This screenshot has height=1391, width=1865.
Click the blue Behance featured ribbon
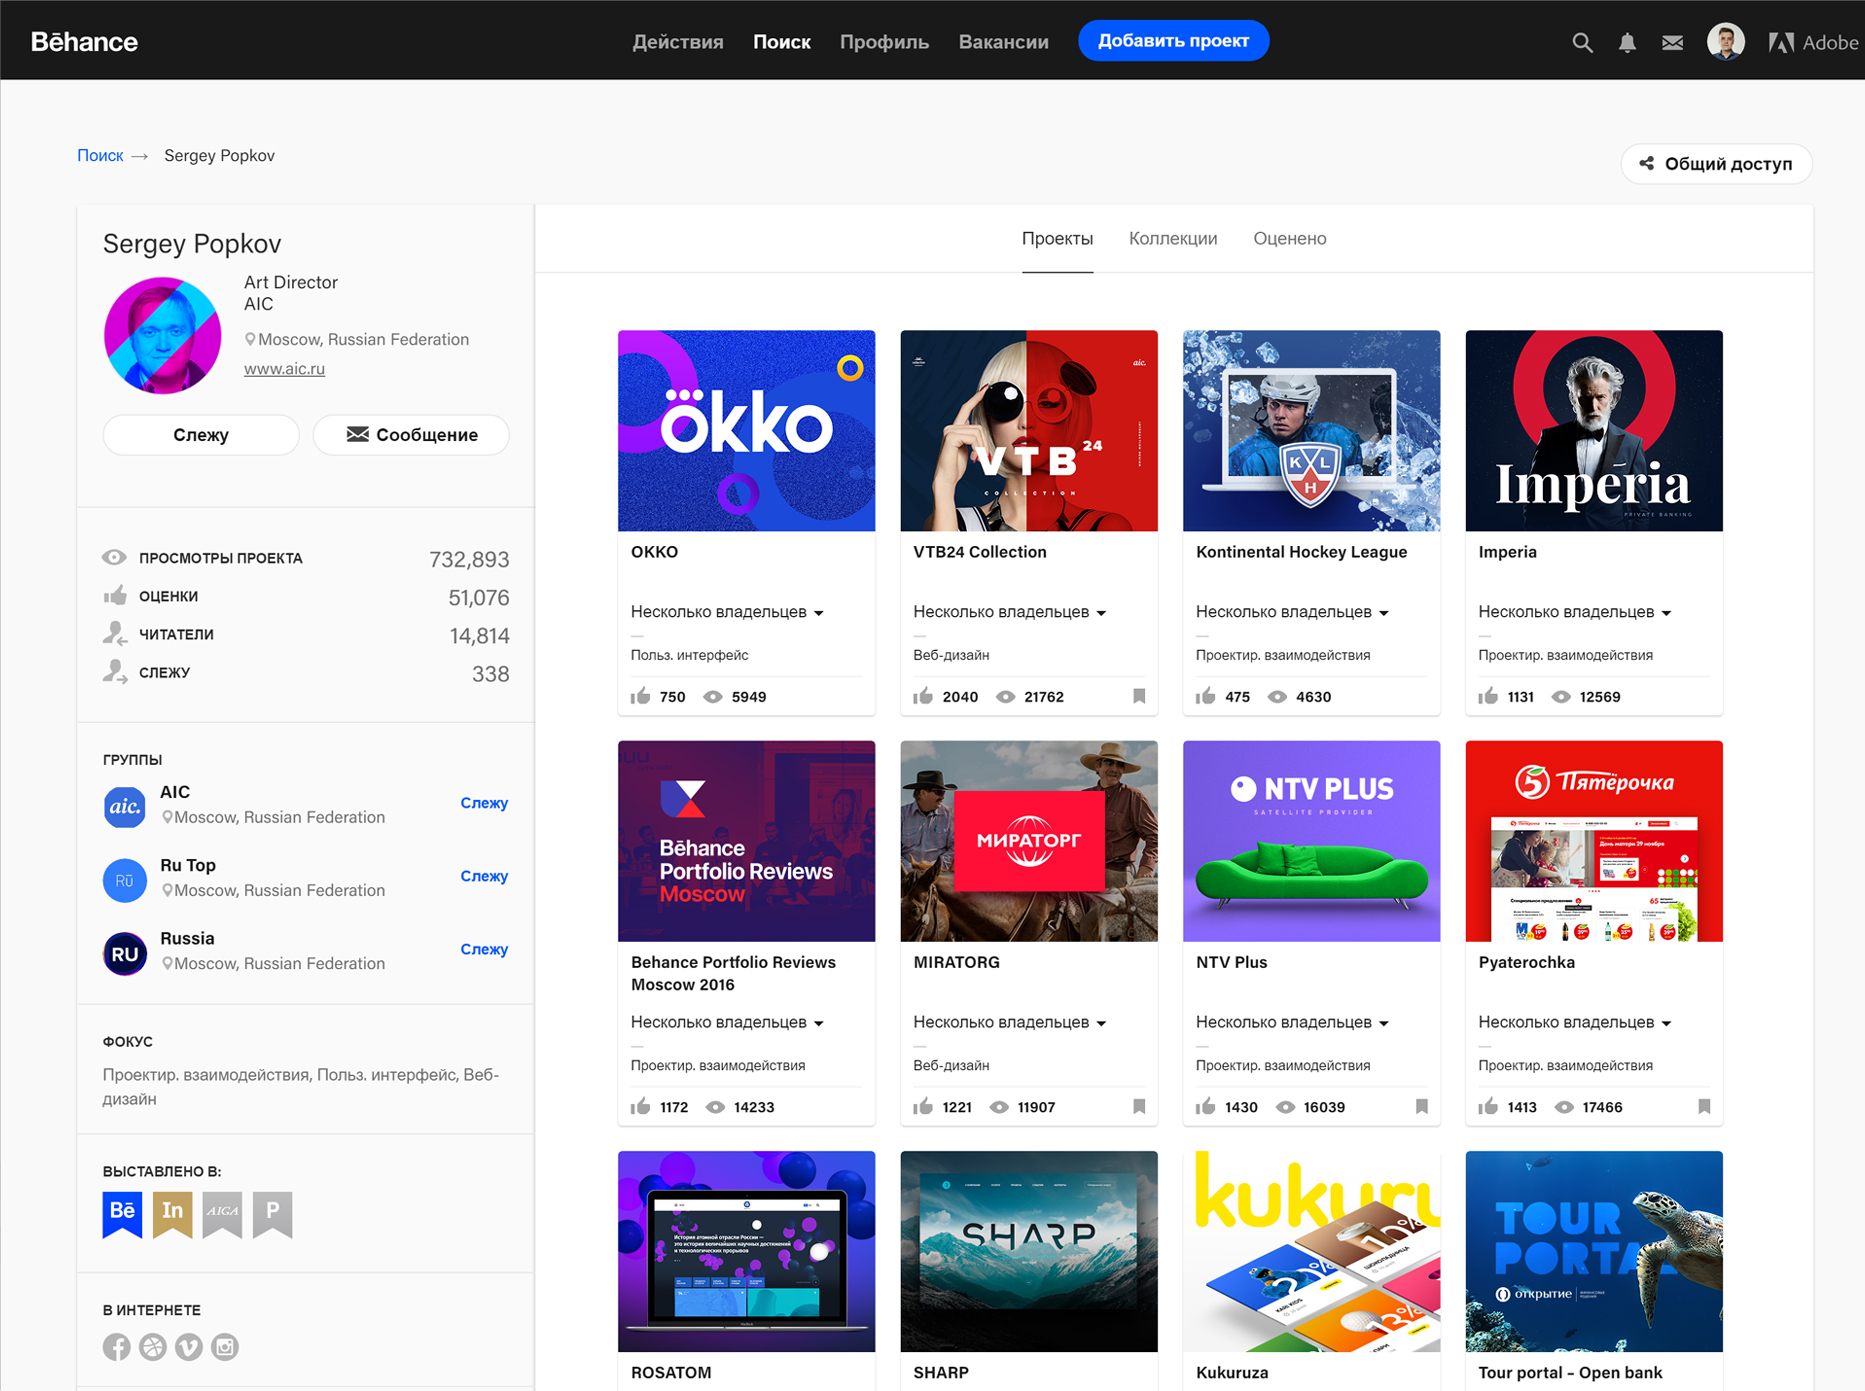(x=122, y=1215)
